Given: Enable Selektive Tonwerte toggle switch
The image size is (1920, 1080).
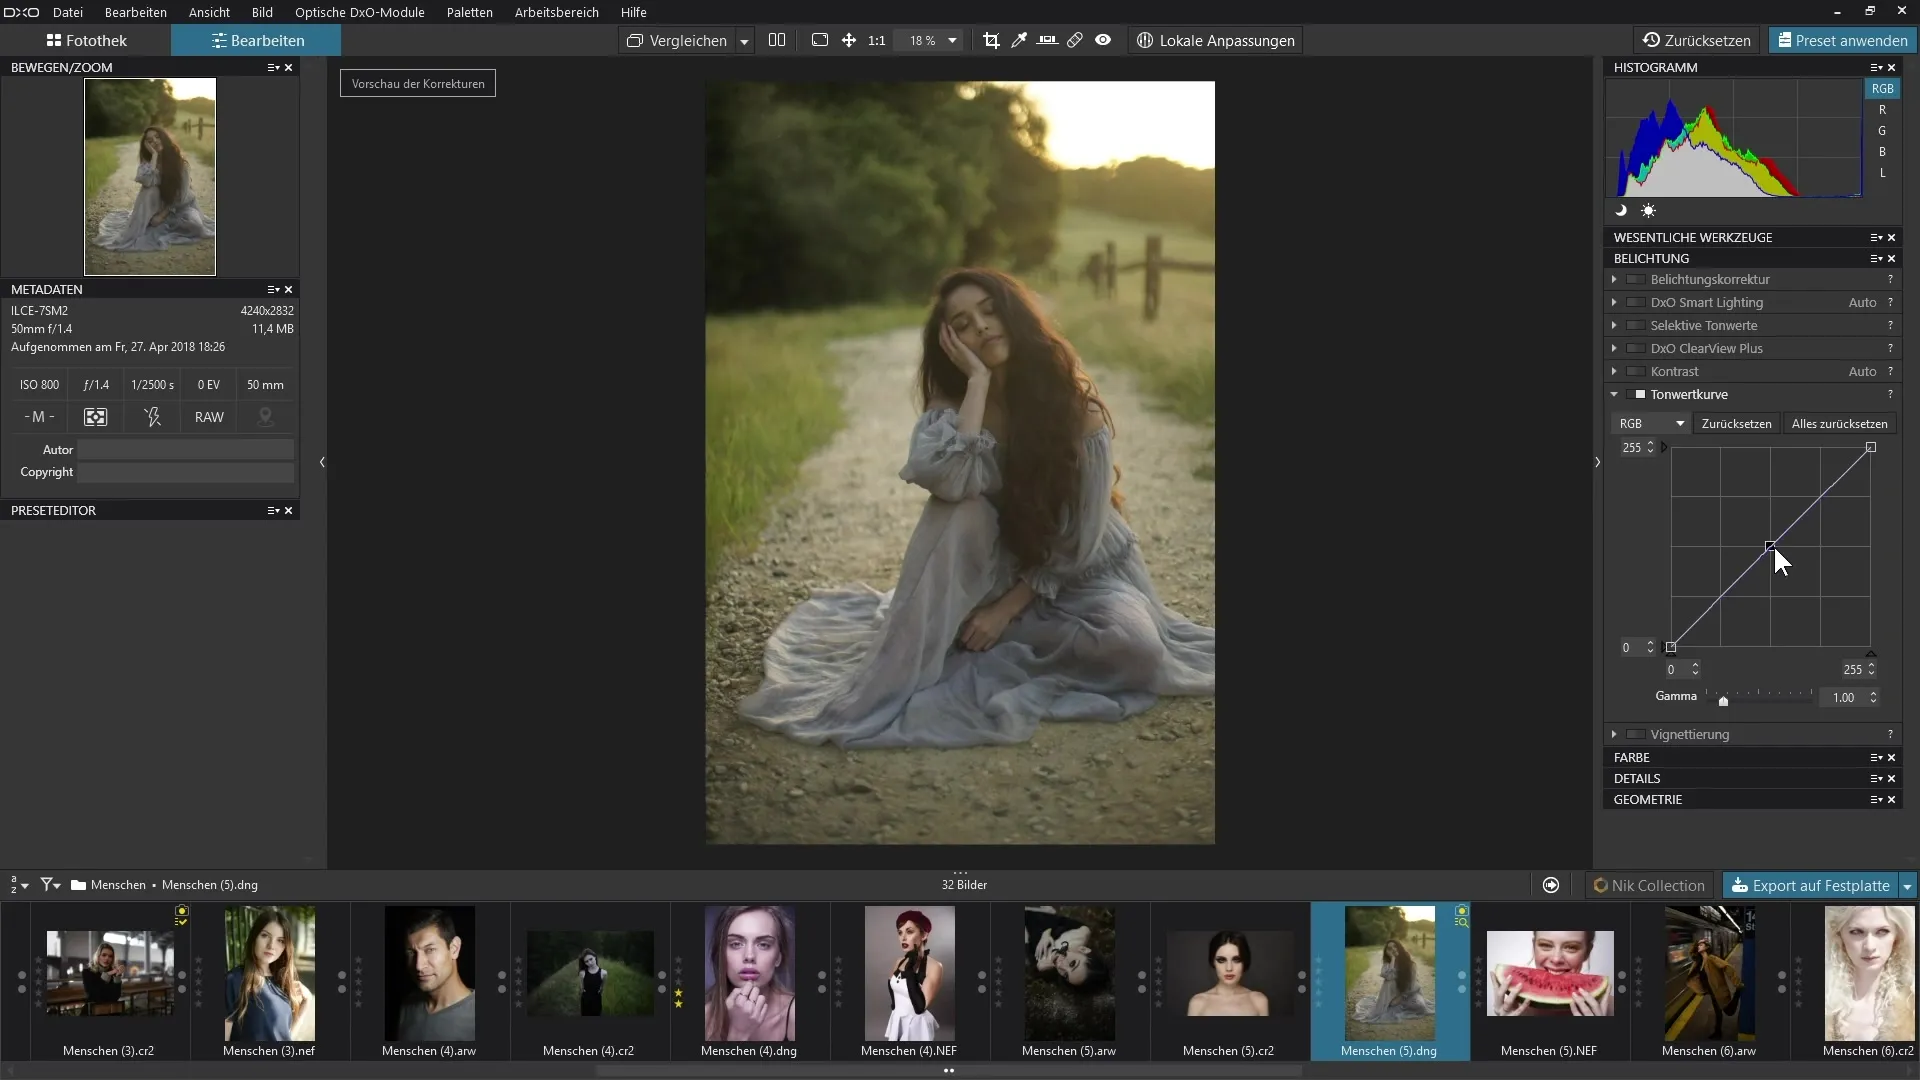Looking at the screenshot, I should (x=1636, y=325).
